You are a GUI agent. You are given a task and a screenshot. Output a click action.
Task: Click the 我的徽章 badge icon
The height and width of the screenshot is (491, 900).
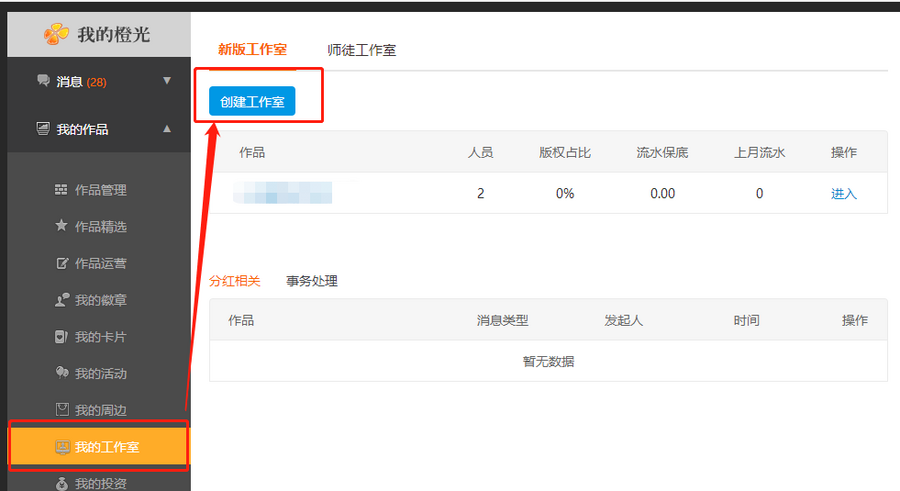61,300
